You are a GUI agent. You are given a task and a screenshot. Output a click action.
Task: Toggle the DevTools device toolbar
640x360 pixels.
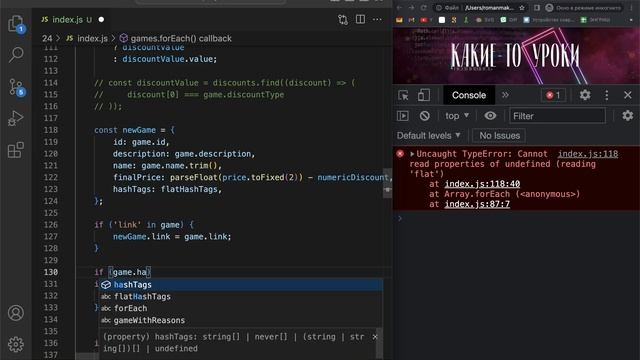424,95
